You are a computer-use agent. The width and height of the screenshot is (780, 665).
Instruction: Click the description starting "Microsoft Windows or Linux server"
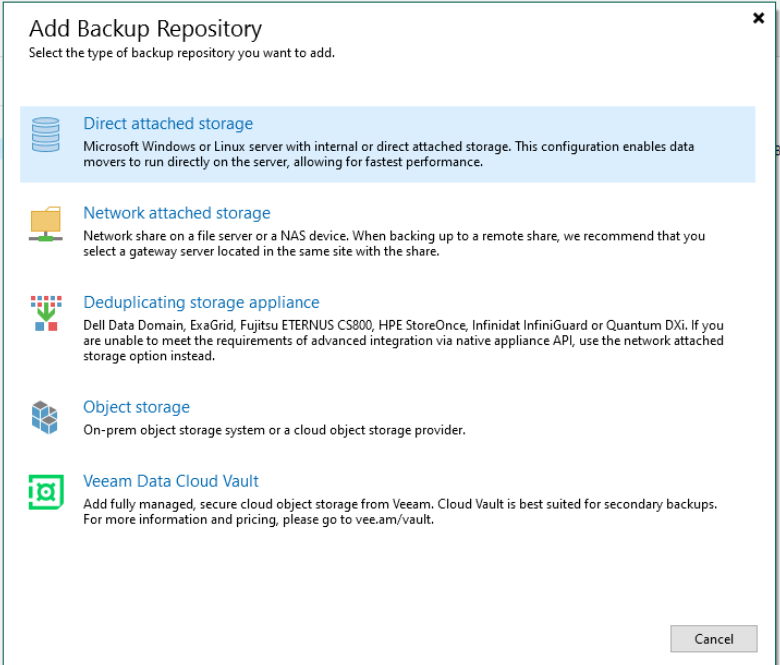point(389,154)
